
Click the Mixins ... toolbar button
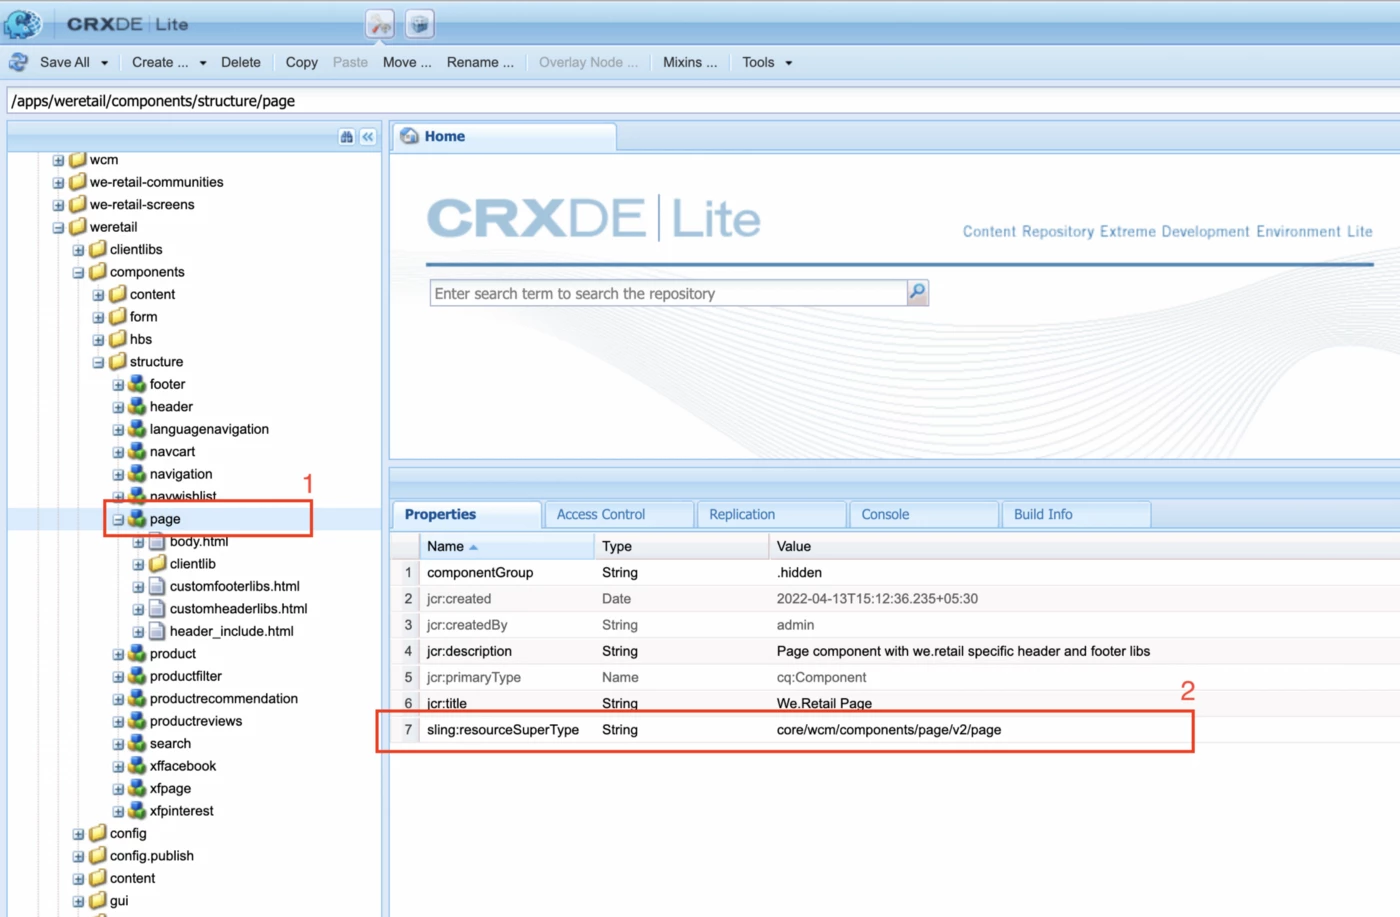(x=690, y=62)
